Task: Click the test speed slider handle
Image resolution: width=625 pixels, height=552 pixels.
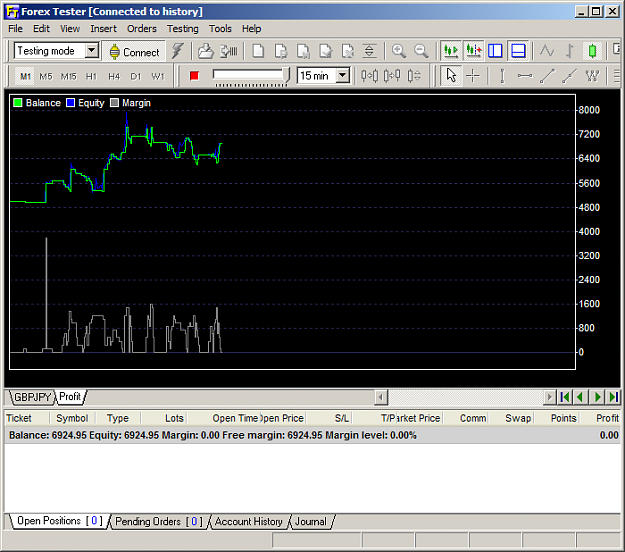Action: 286,75
